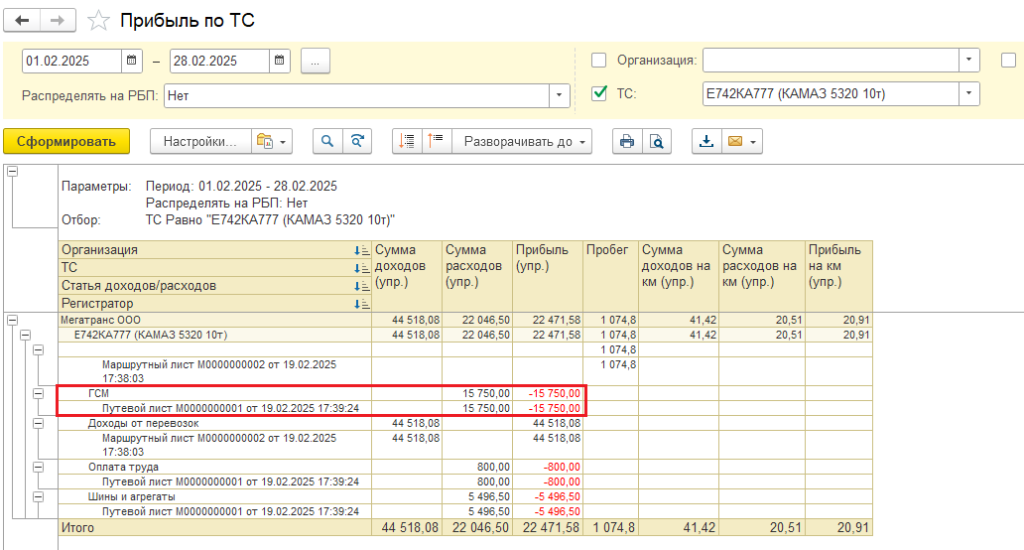Collapse the ГСМ group
This screenshot has width=1024, height=550.
pos(39,393)
